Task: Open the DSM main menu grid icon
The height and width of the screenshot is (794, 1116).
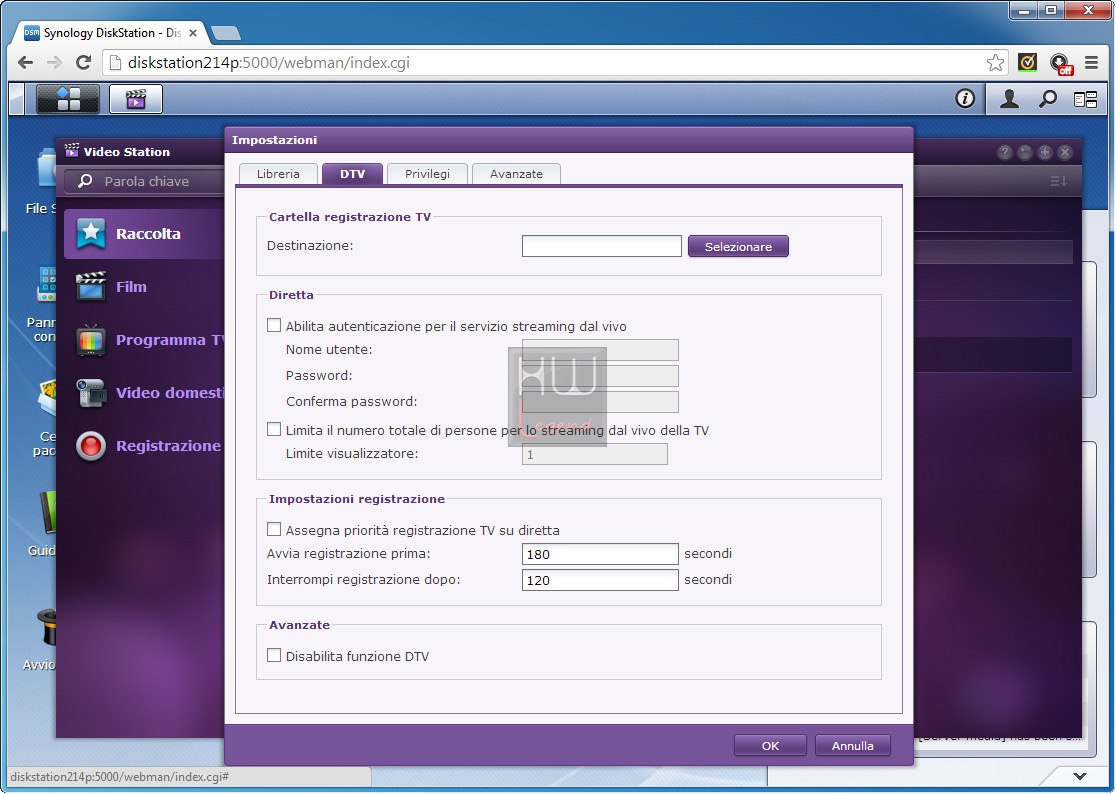Action: coord(68,99)
